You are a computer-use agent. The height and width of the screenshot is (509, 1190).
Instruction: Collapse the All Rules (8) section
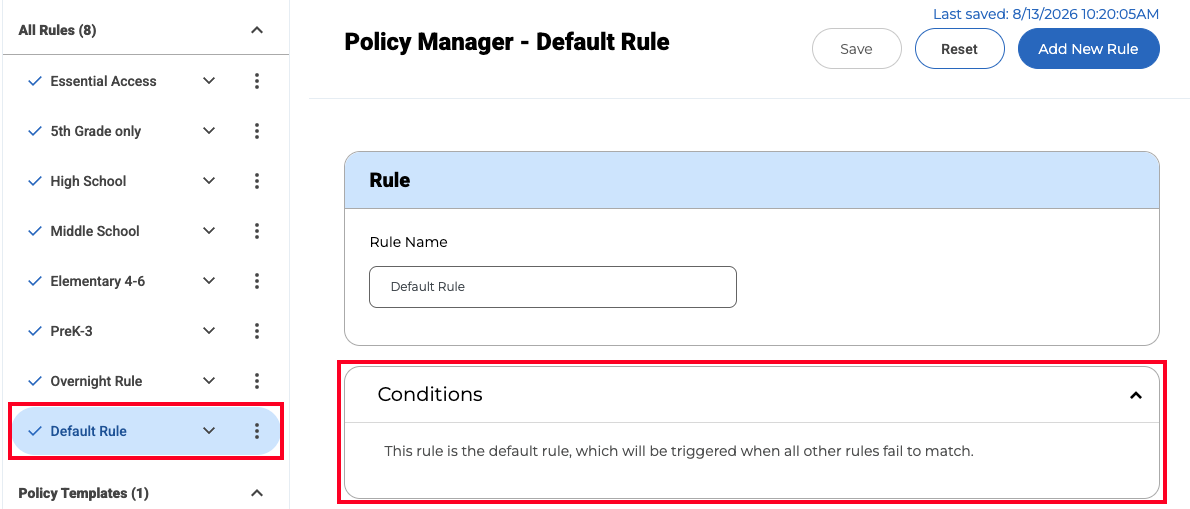click(x=257, y=30)
